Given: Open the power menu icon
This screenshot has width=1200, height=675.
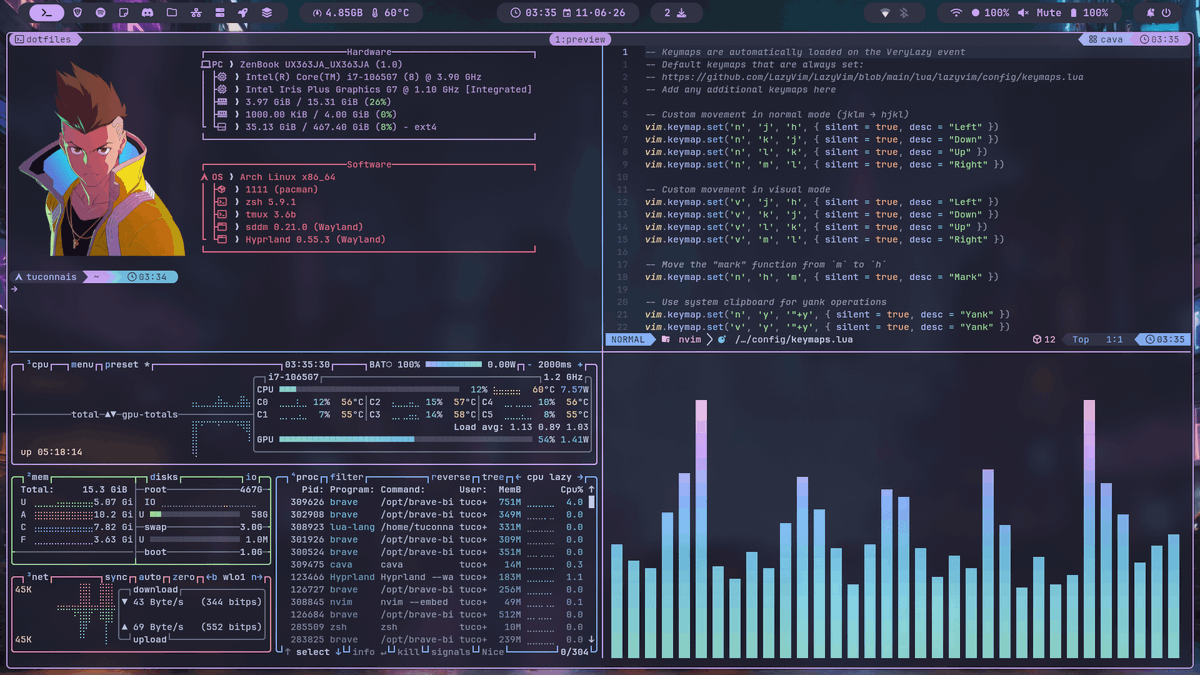Looking at the screenshot, I should point(1166,13).
